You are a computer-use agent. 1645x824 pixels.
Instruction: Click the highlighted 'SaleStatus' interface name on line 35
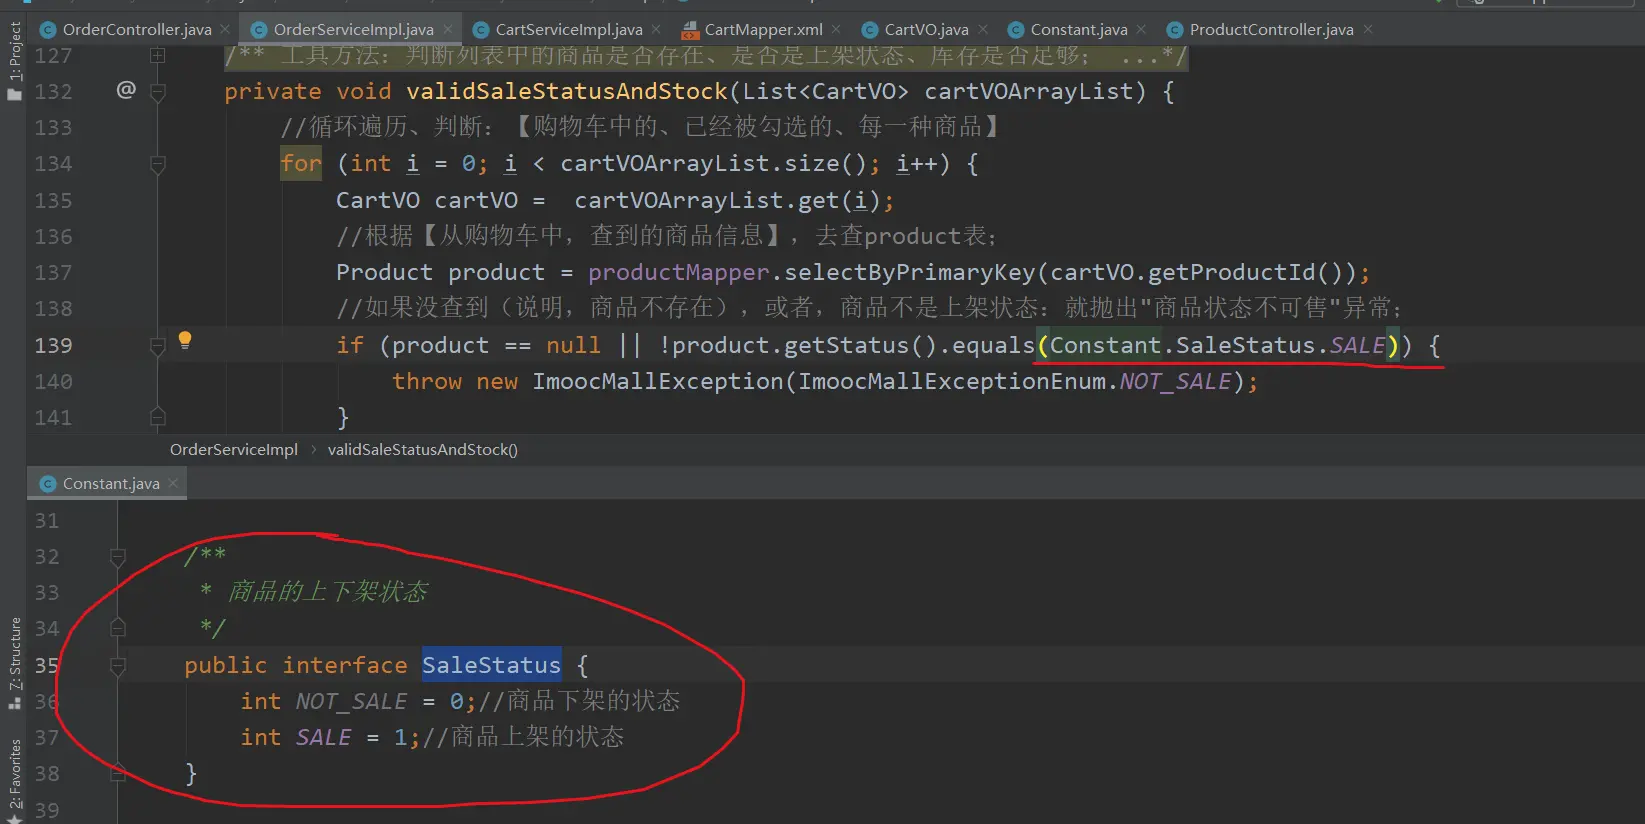tap(491, 665)
